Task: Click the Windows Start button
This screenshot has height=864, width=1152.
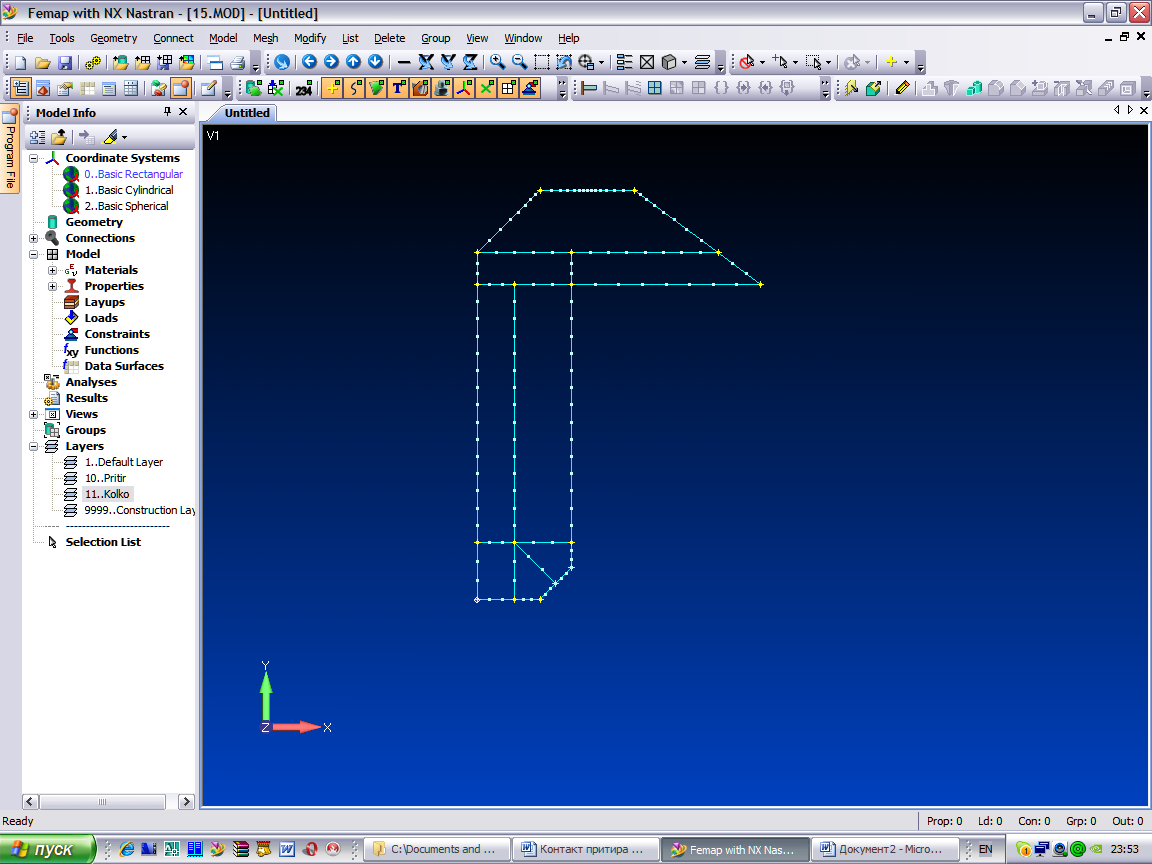Action: (48, 849)
